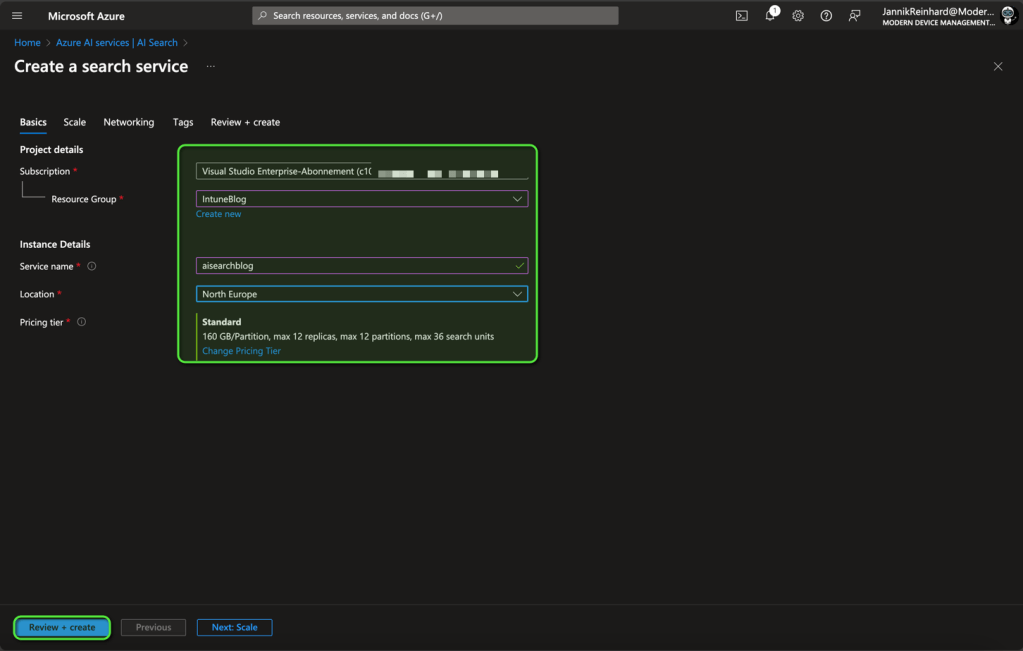
Task: Click the Create new resource group link
Action: coord(218,214)
